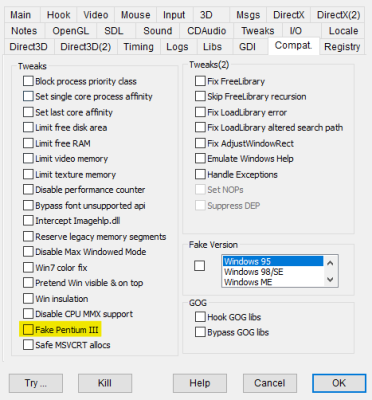This screenshot has width=372, height=400.
Task: Check Set last core affinity
Action: tap(28, 112)
